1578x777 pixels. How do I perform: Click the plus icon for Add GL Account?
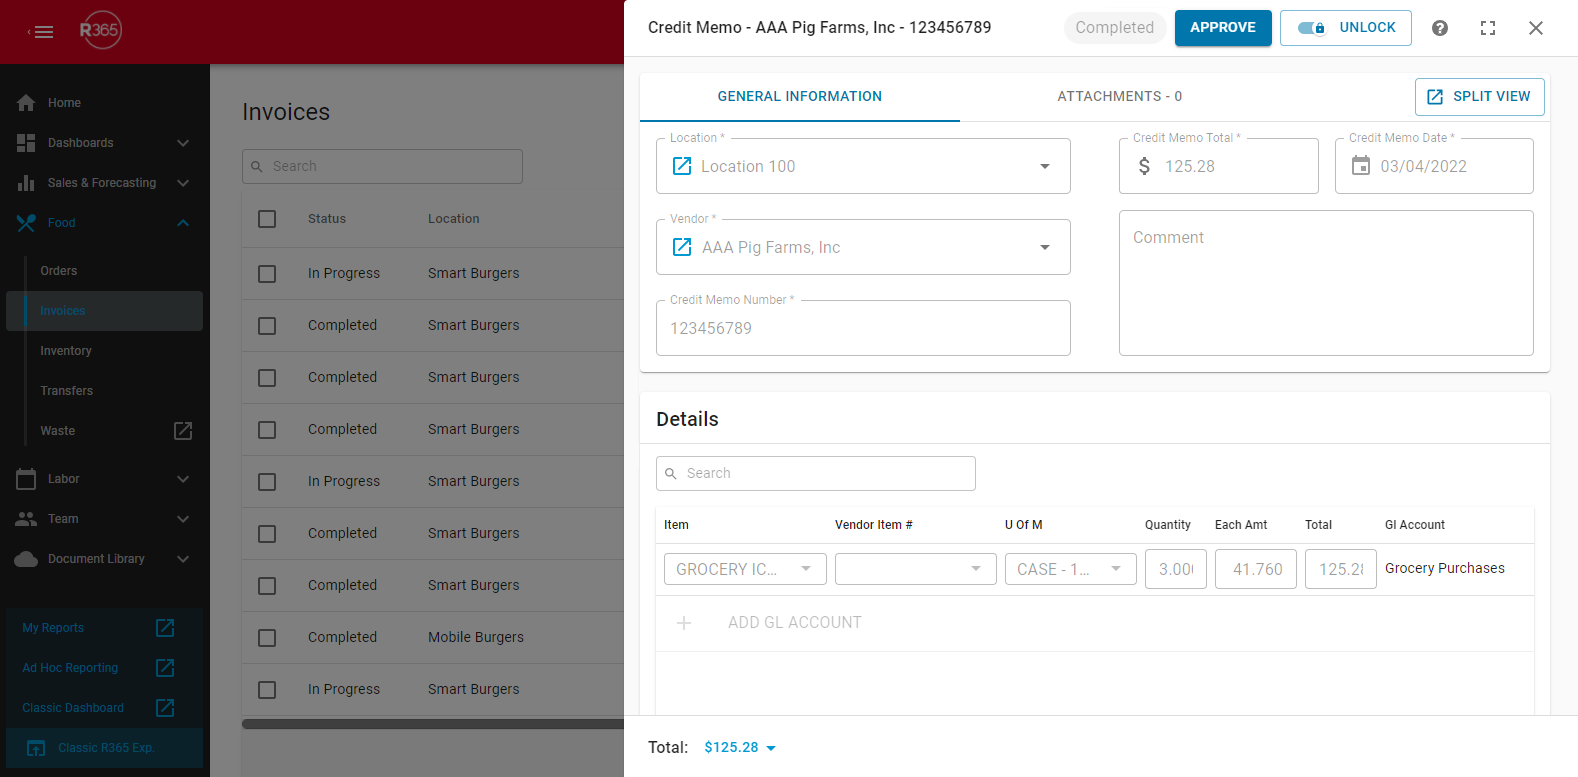684,623
